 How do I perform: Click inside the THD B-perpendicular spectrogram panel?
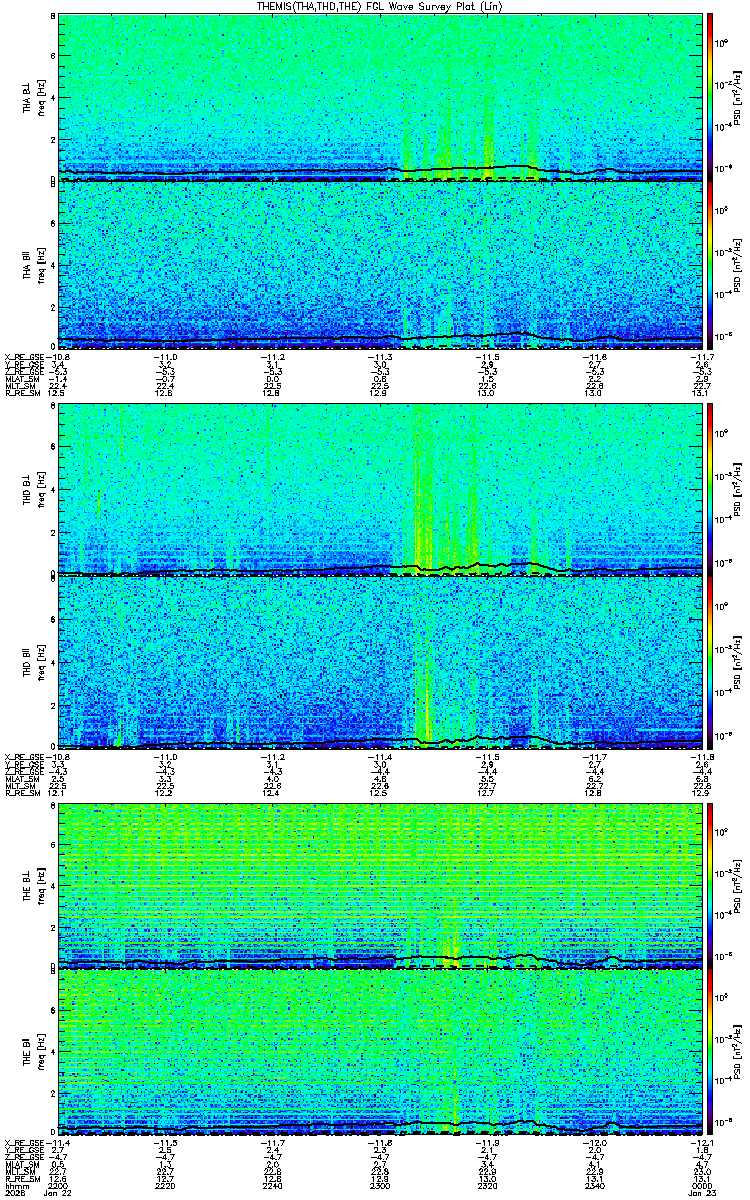coord(381,490)
